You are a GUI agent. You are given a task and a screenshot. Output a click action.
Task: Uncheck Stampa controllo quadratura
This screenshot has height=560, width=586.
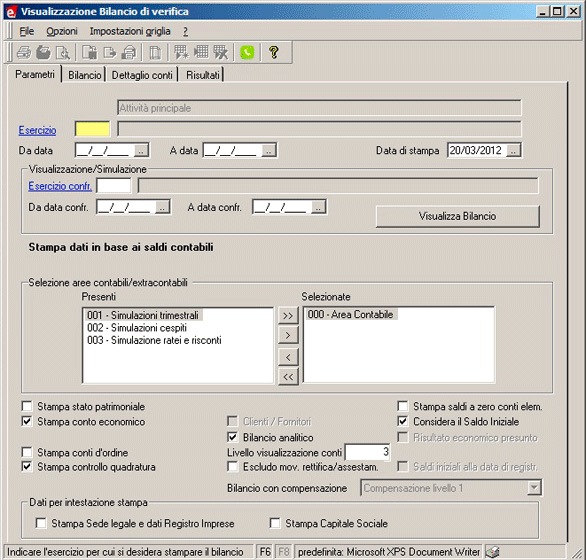point(27,467)
